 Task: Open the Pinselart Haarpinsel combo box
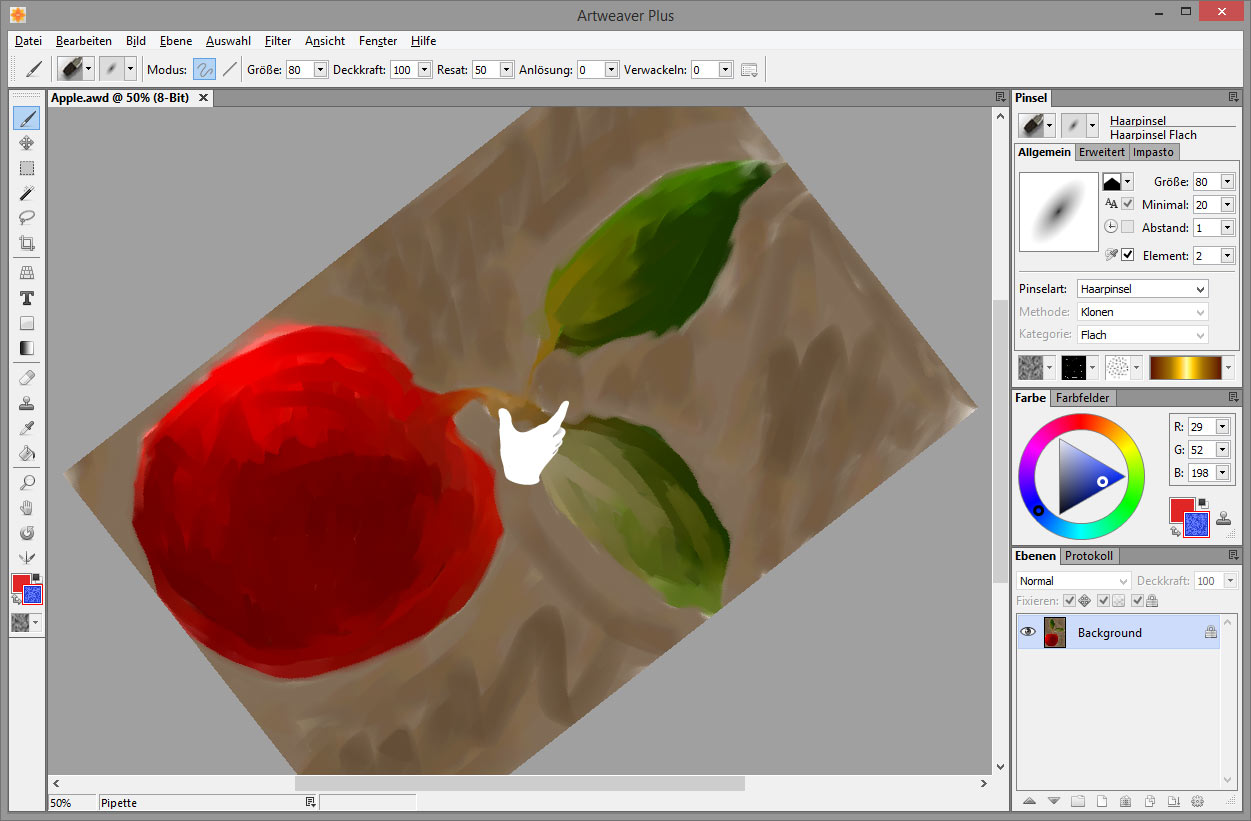coord(1142,289)
